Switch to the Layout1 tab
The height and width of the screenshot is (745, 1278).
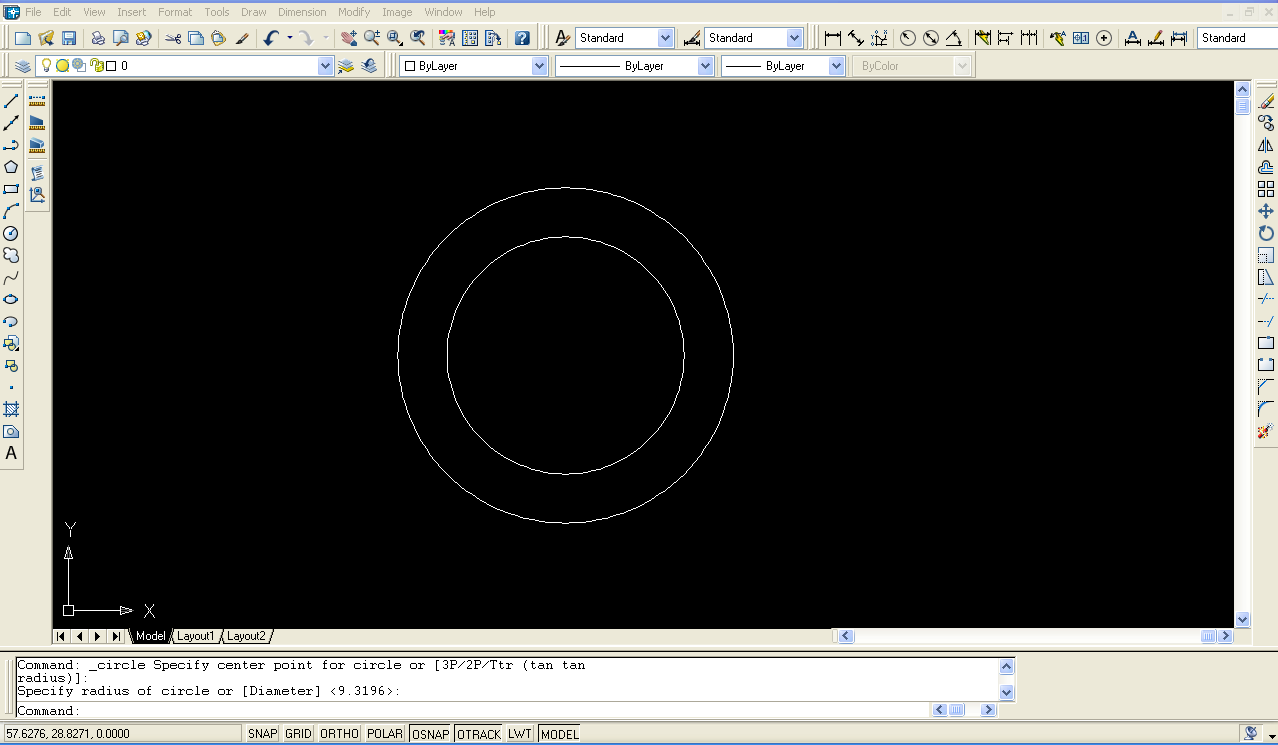196,635
